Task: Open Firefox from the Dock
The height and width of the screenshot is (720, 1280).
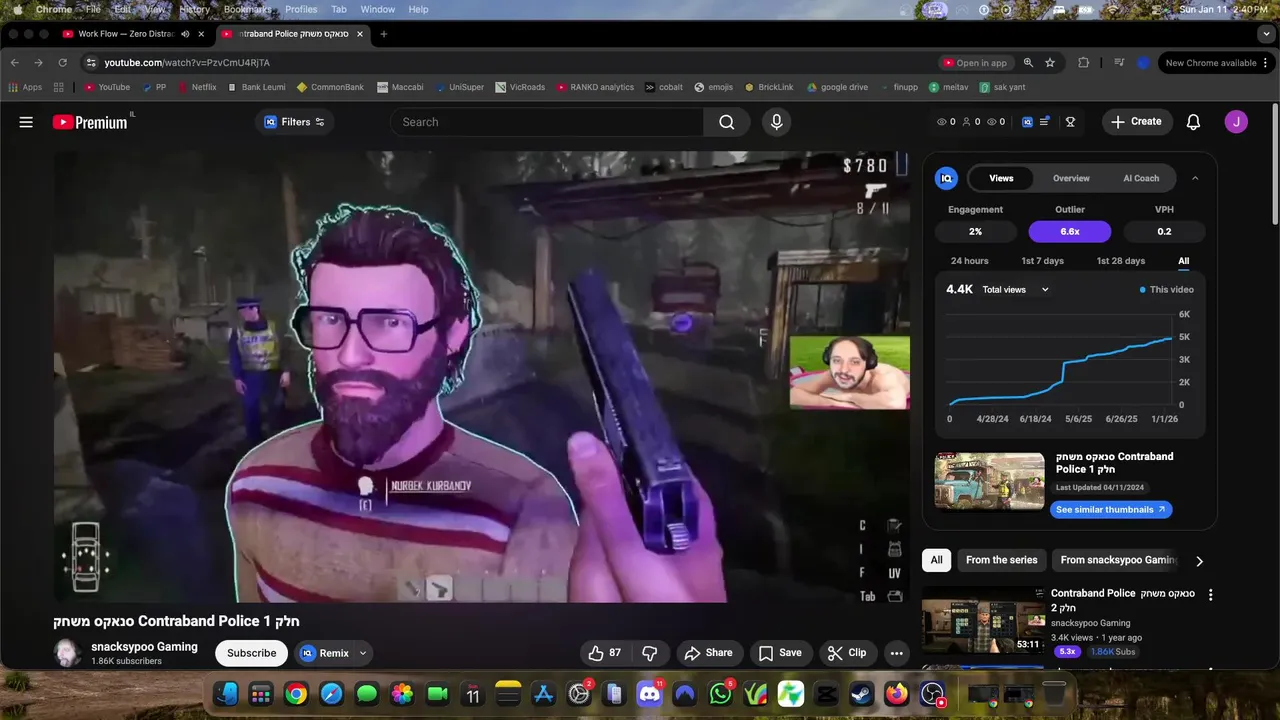Action: tap(897, 693)
